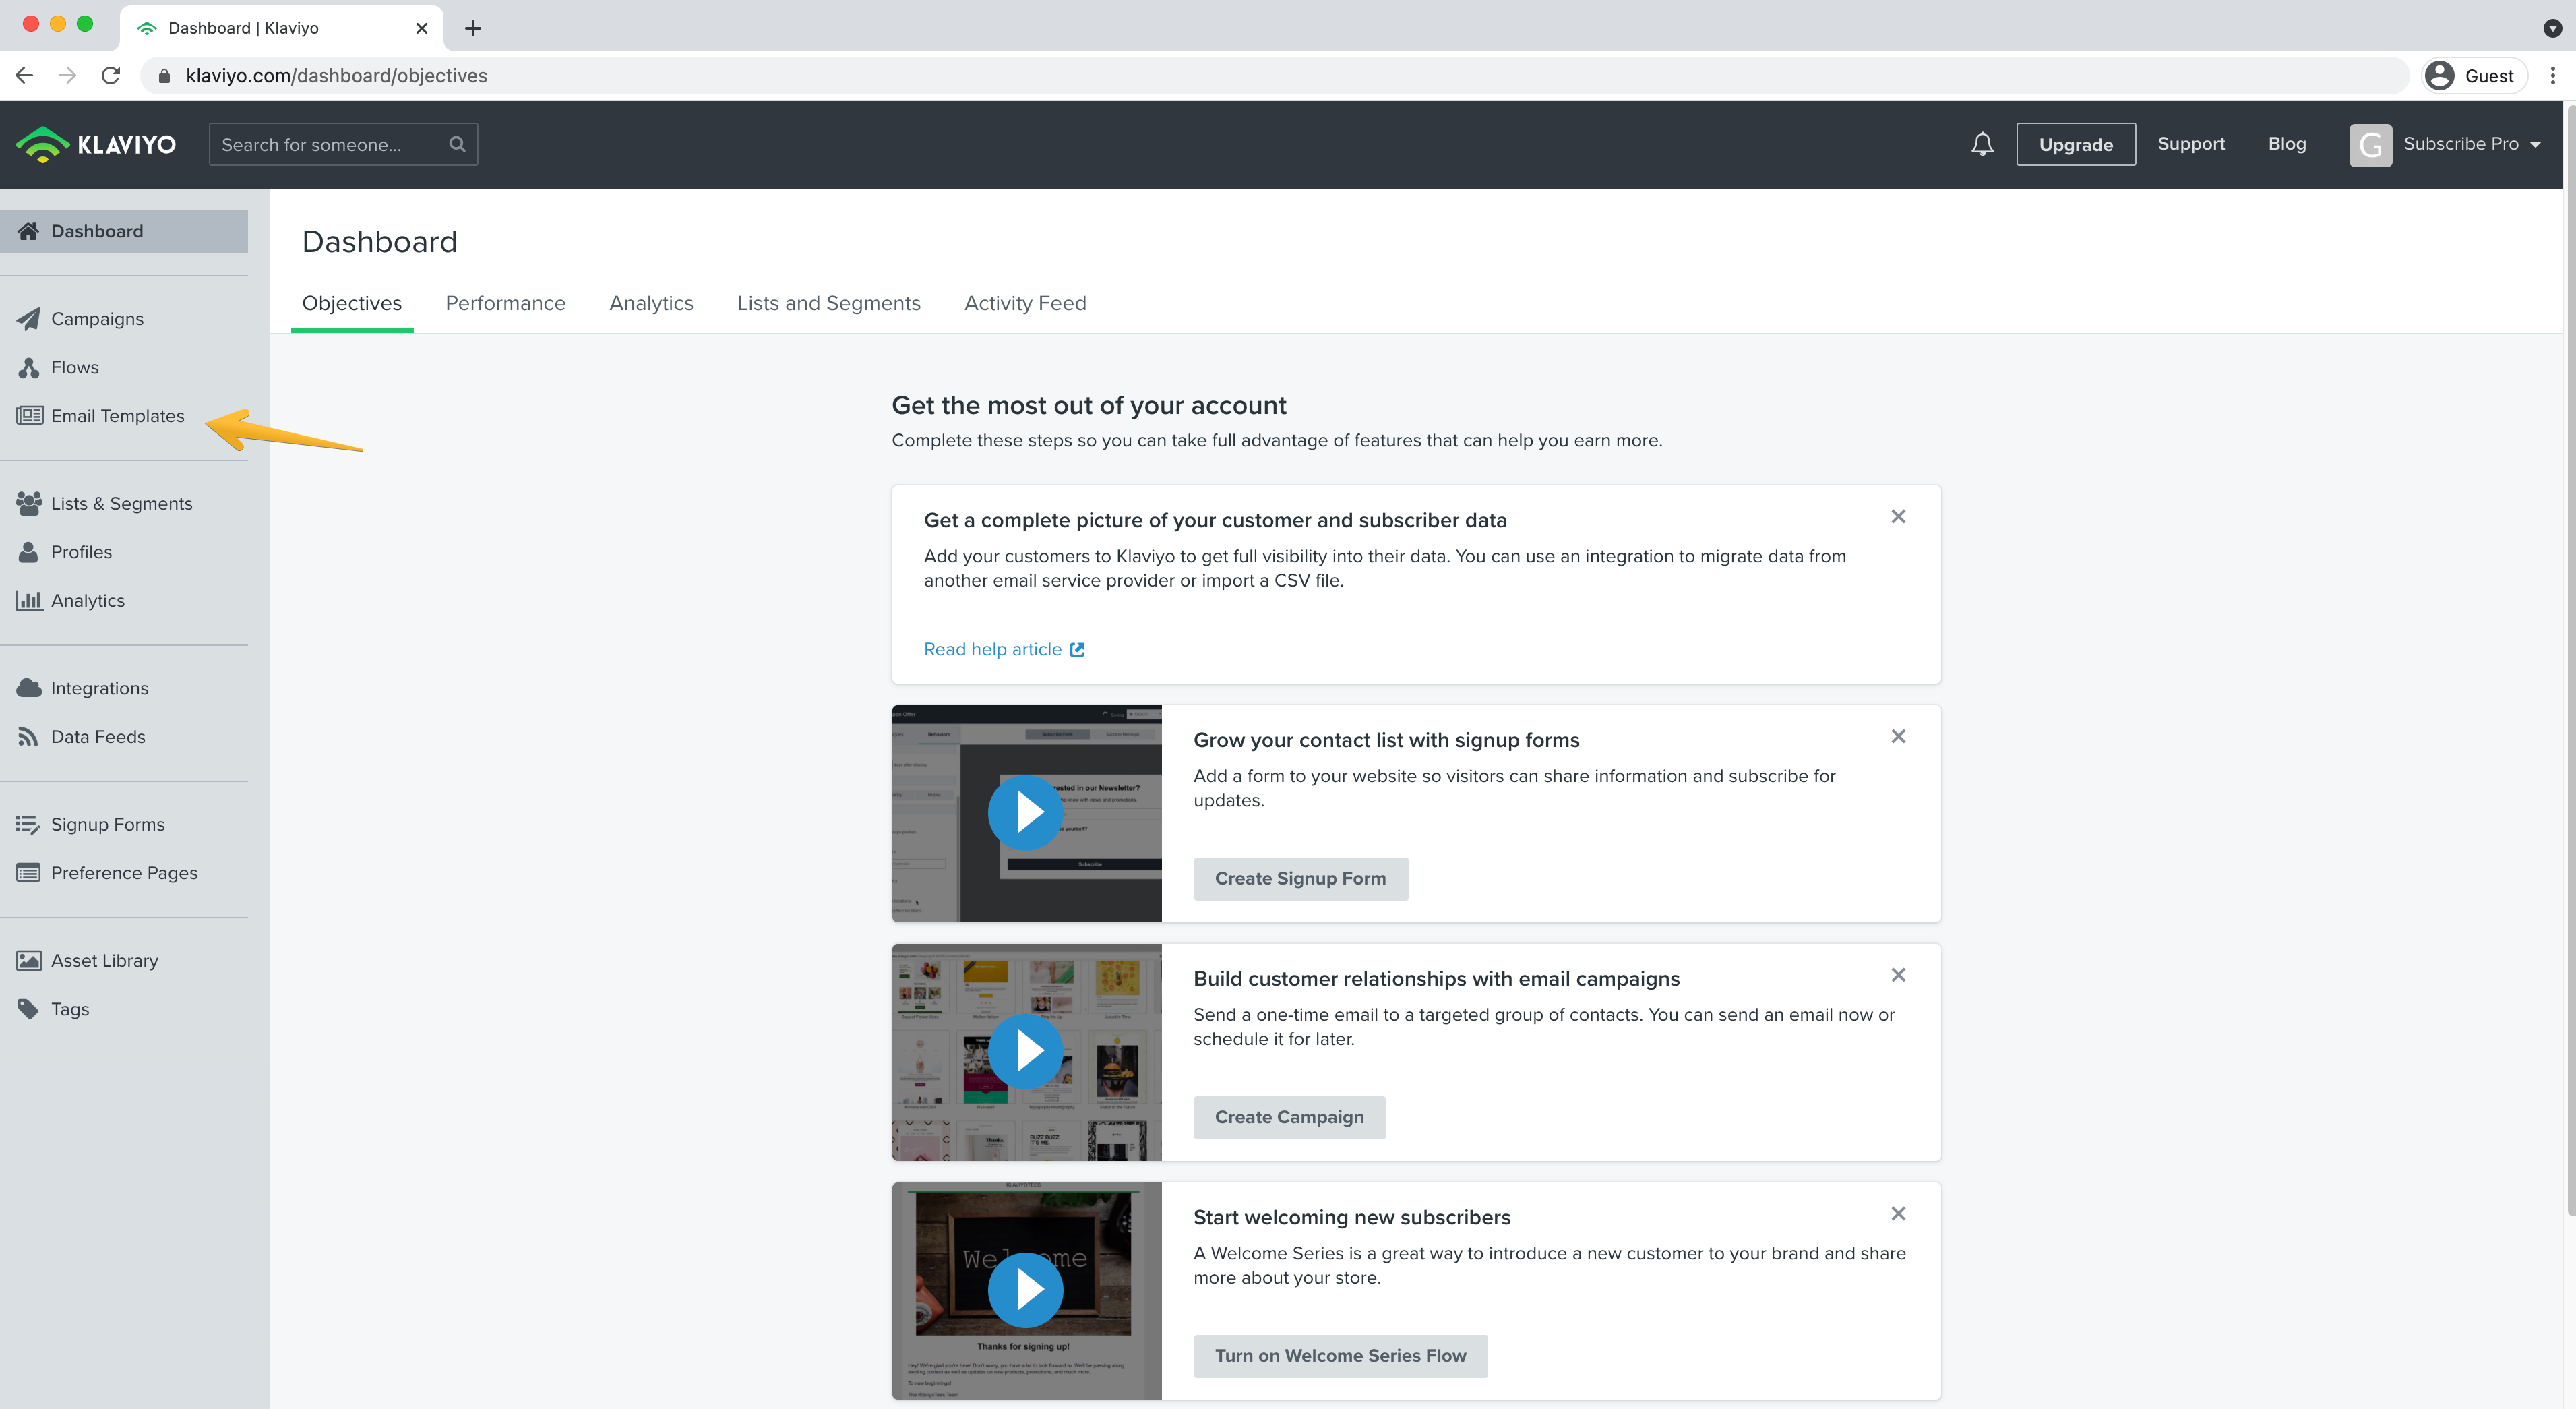2576x1409 pixels.
Task: Click the Tags icon in sidebar
Action: 29,1009
